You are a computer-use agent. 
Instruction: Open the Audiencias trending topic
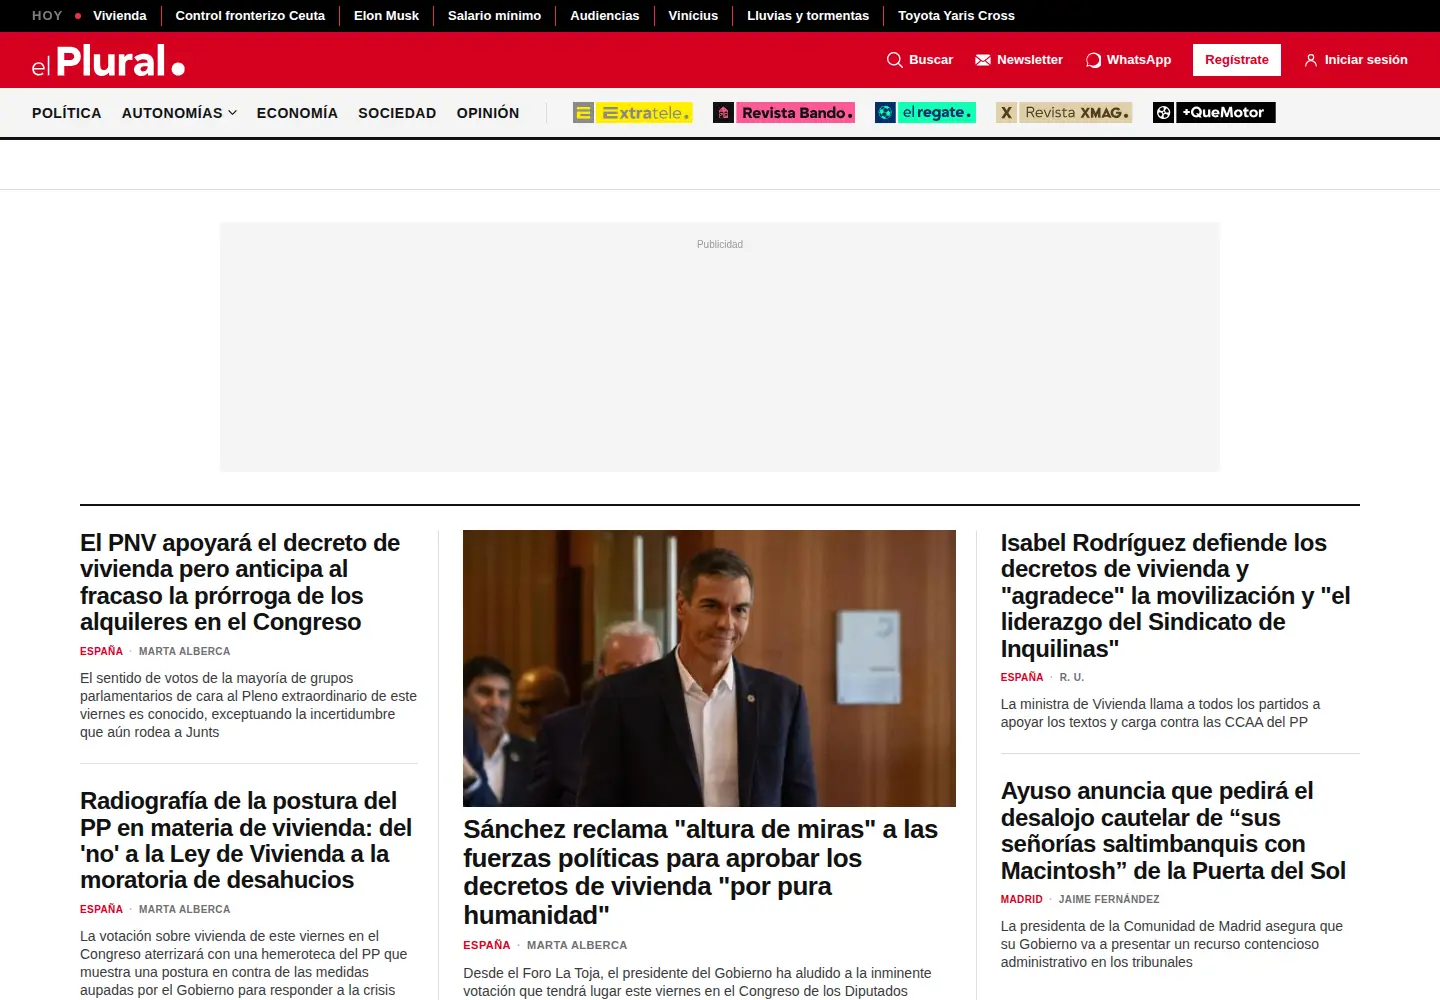605,16
